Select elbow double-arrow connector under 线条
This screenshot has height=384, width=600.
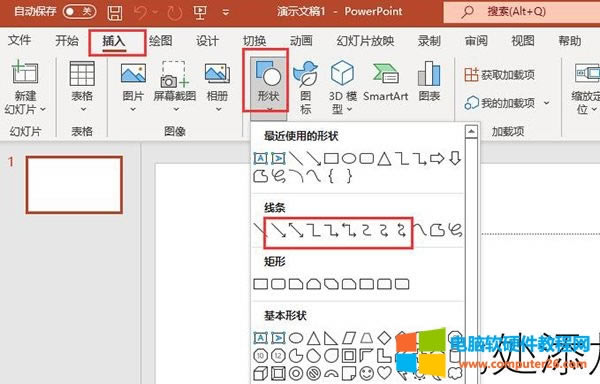pos(349,230)
